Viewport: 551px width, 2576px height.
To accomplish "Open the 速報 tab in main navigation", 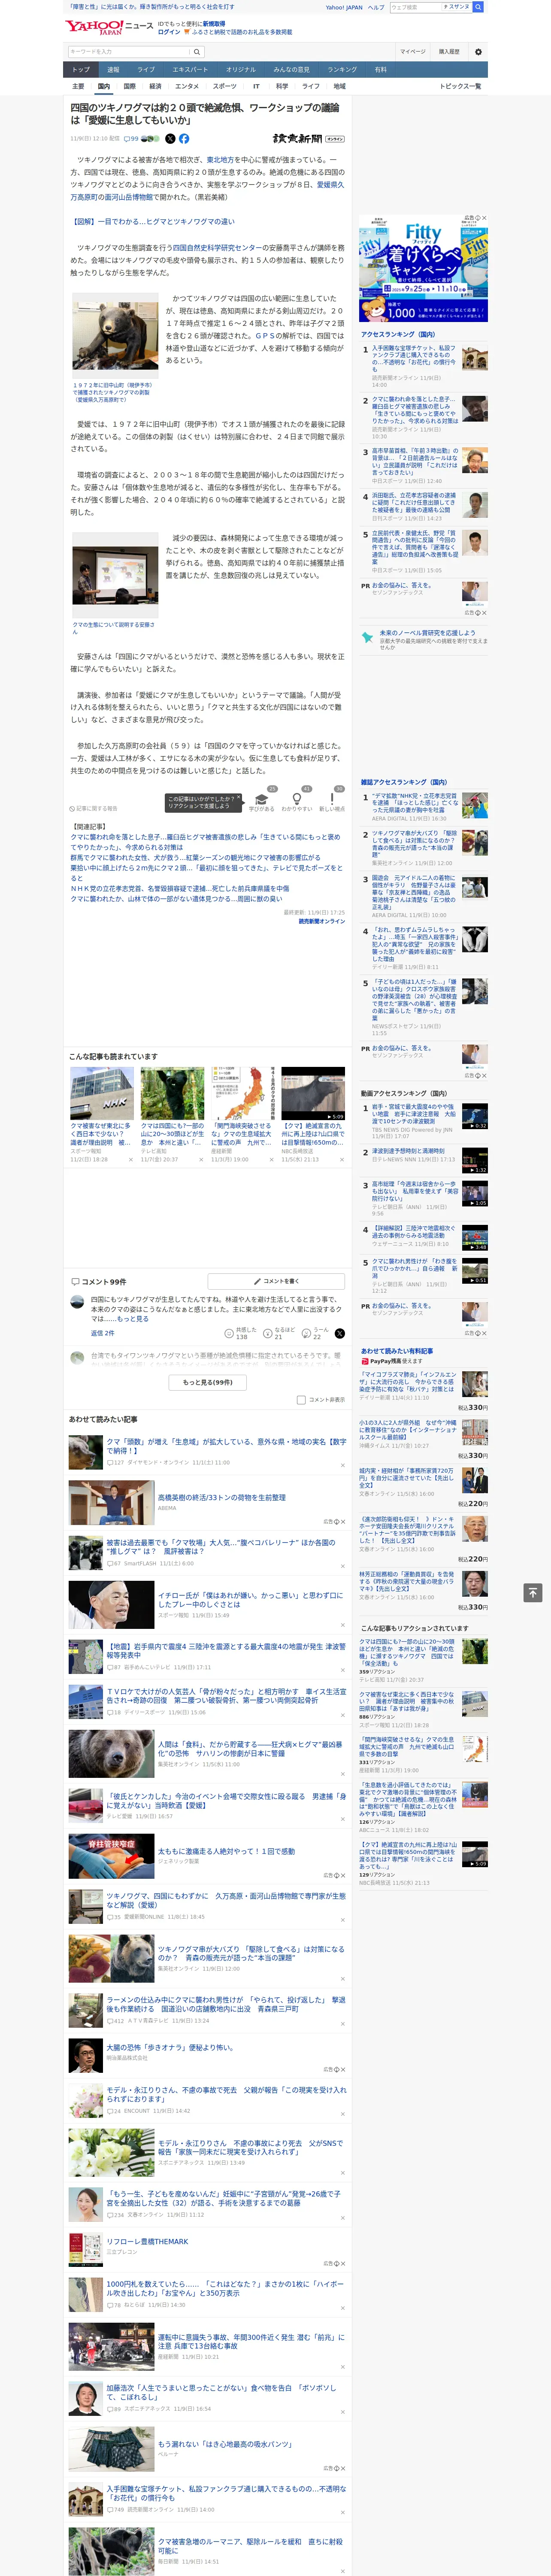I will coord(113,69).
